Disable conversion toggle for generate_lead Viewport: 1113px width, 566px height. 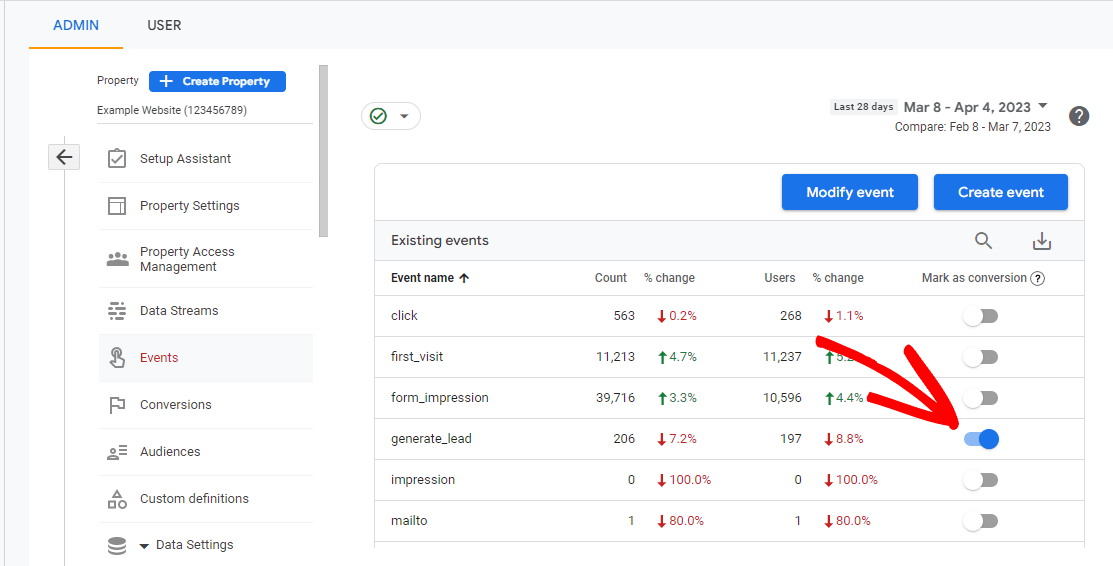[x=981, y=439]
